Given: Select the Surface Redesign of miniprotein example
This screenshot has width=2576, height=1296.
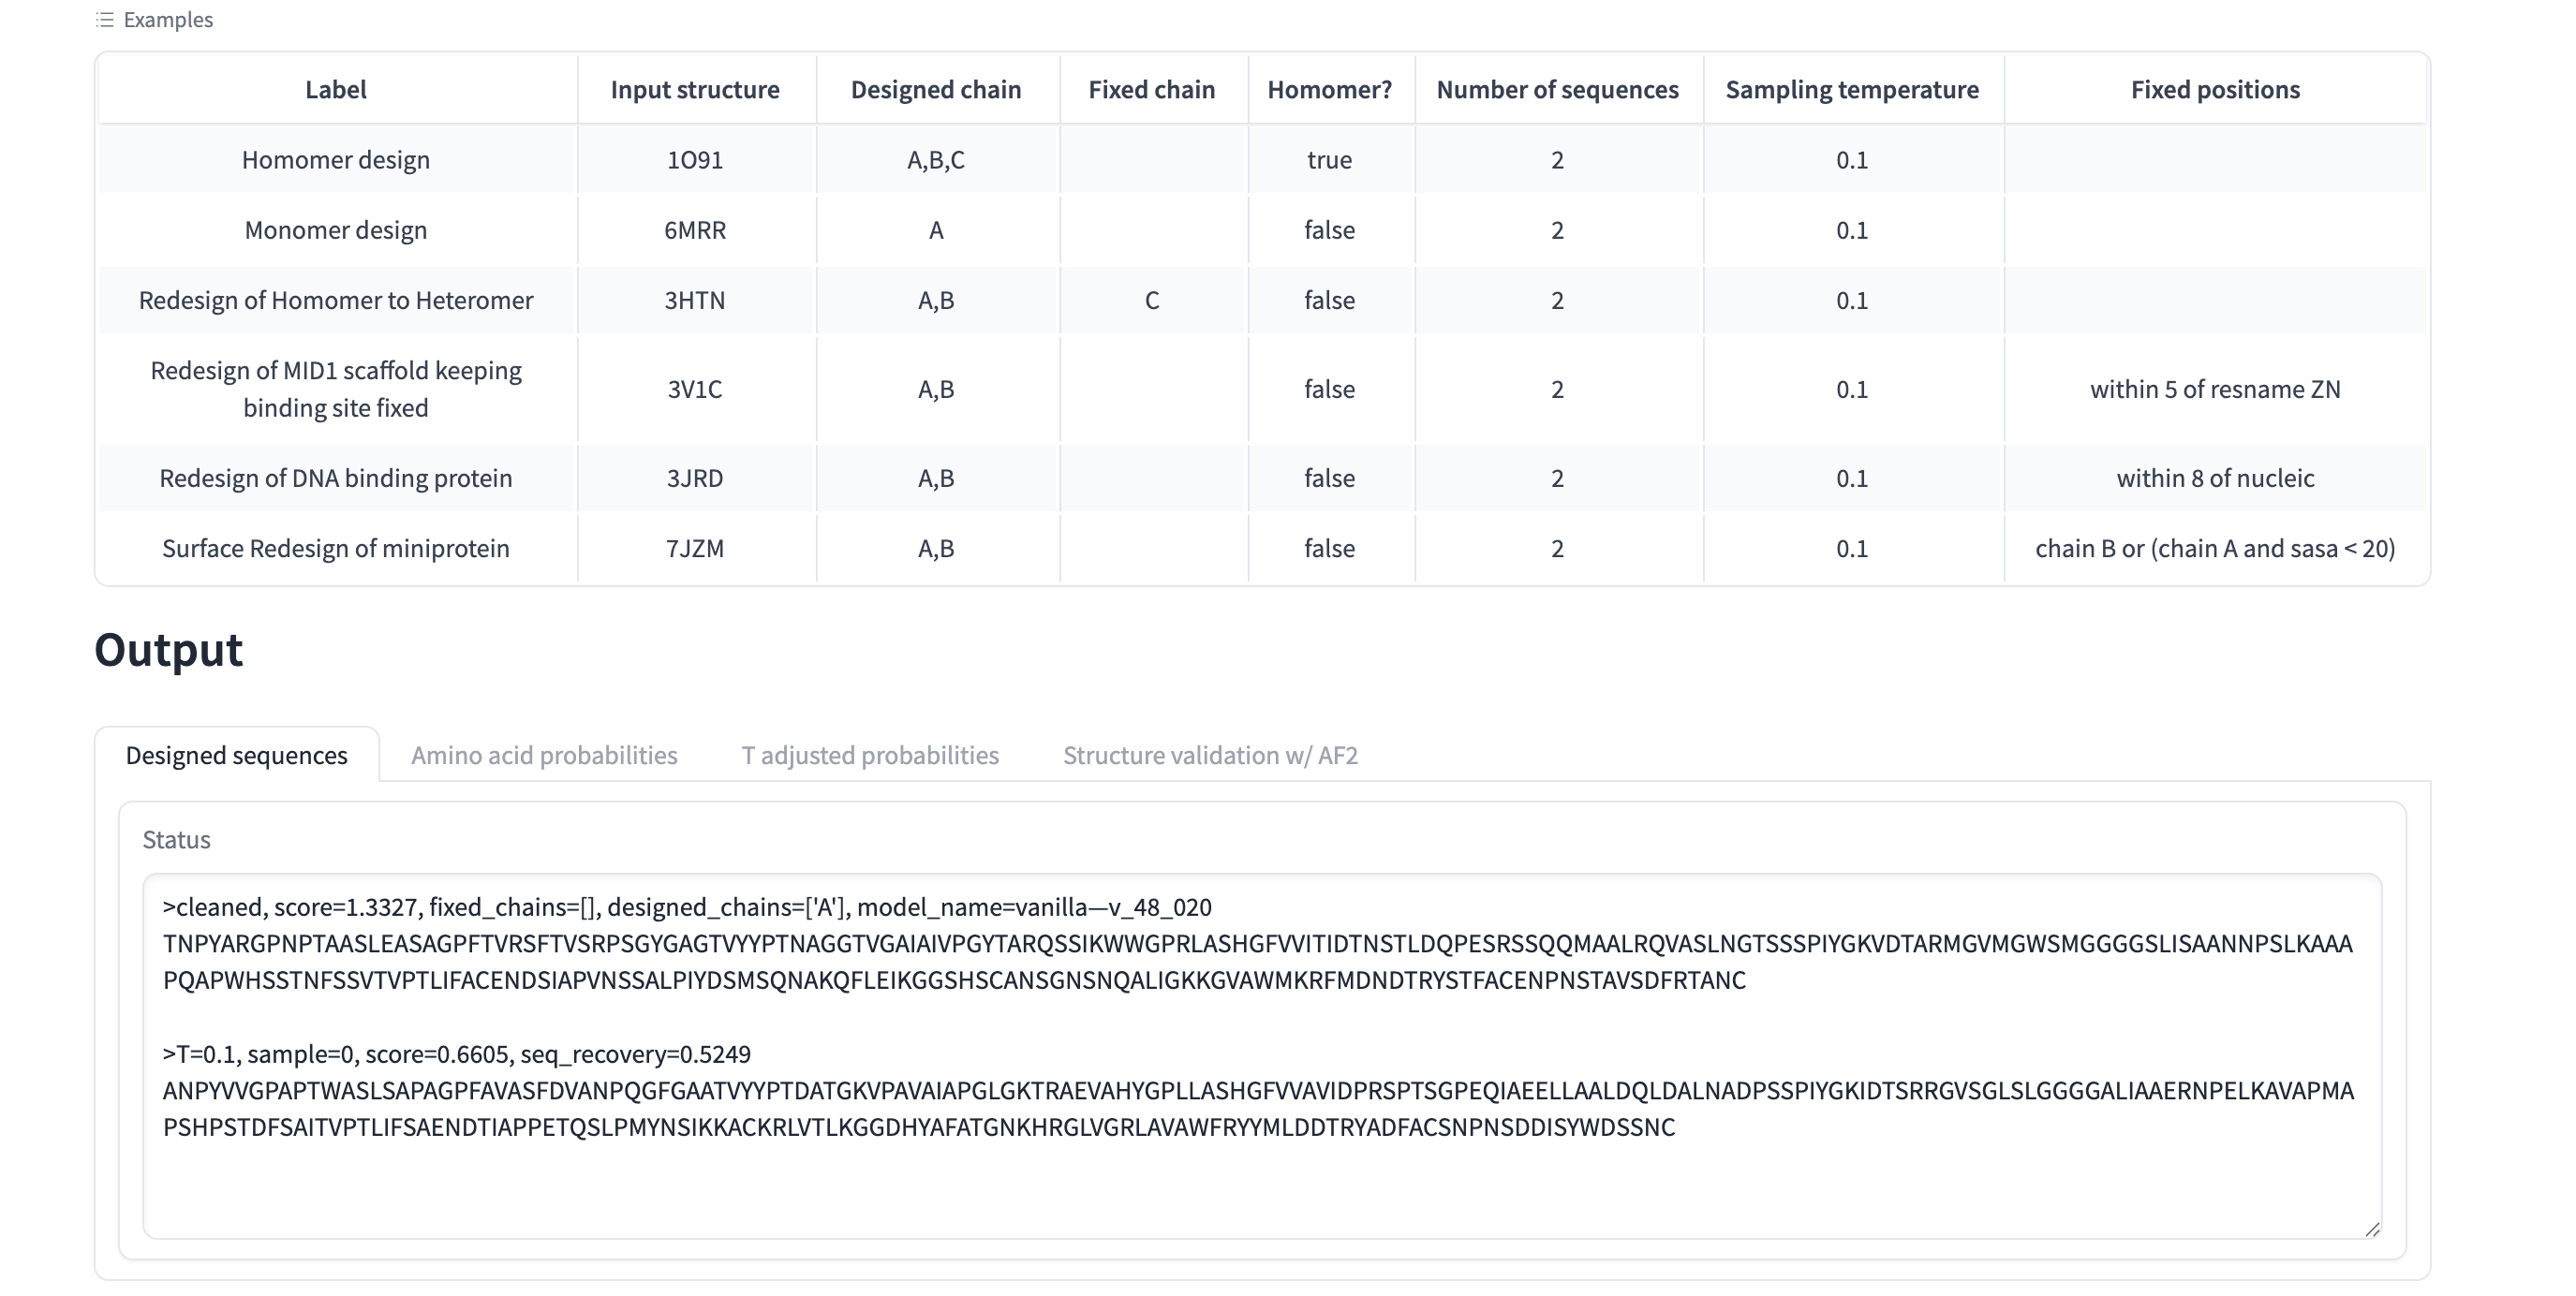Looking at the screenshot, I should 336,547.
